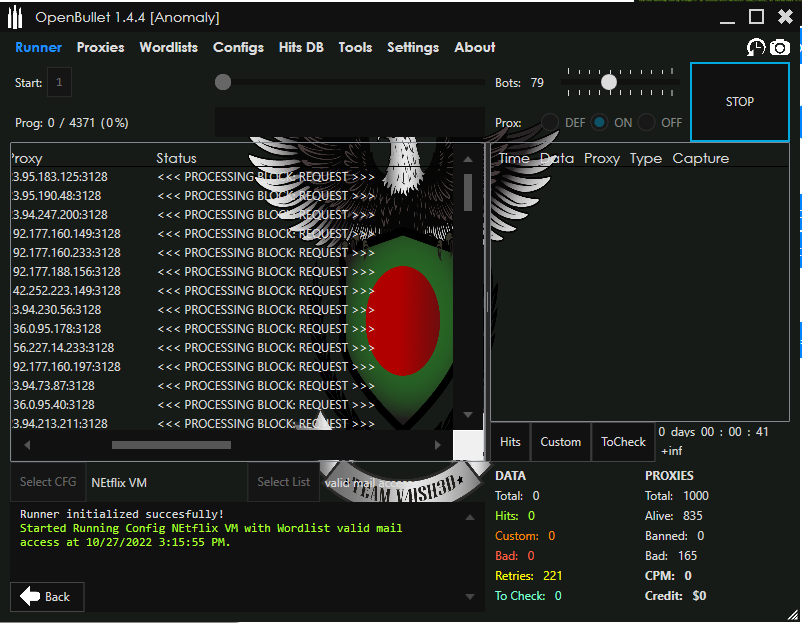This screenshot has height=624, width=802.
Task: Click the "Banned: 0" proxy statistic
Action: [675, 536]
